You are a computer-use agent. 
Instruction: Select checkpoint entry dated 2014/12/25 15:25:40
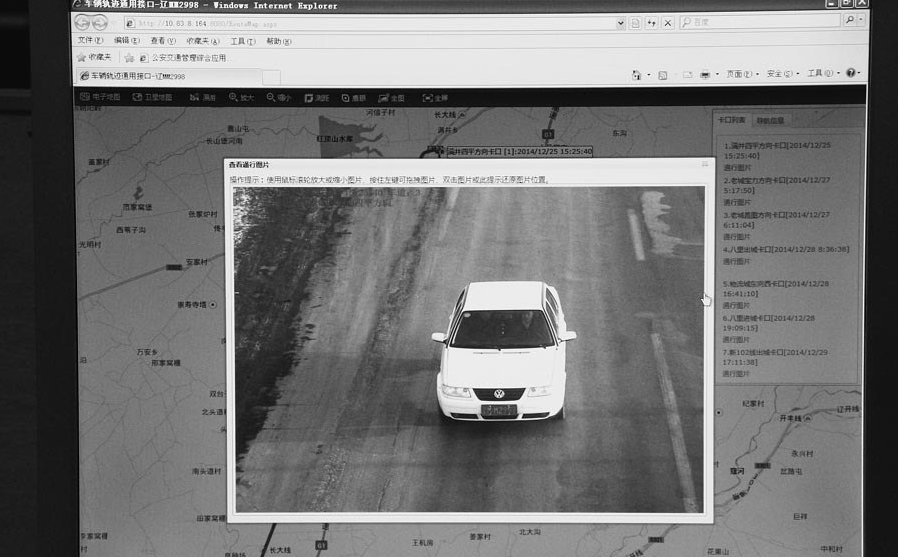[777, 151]
